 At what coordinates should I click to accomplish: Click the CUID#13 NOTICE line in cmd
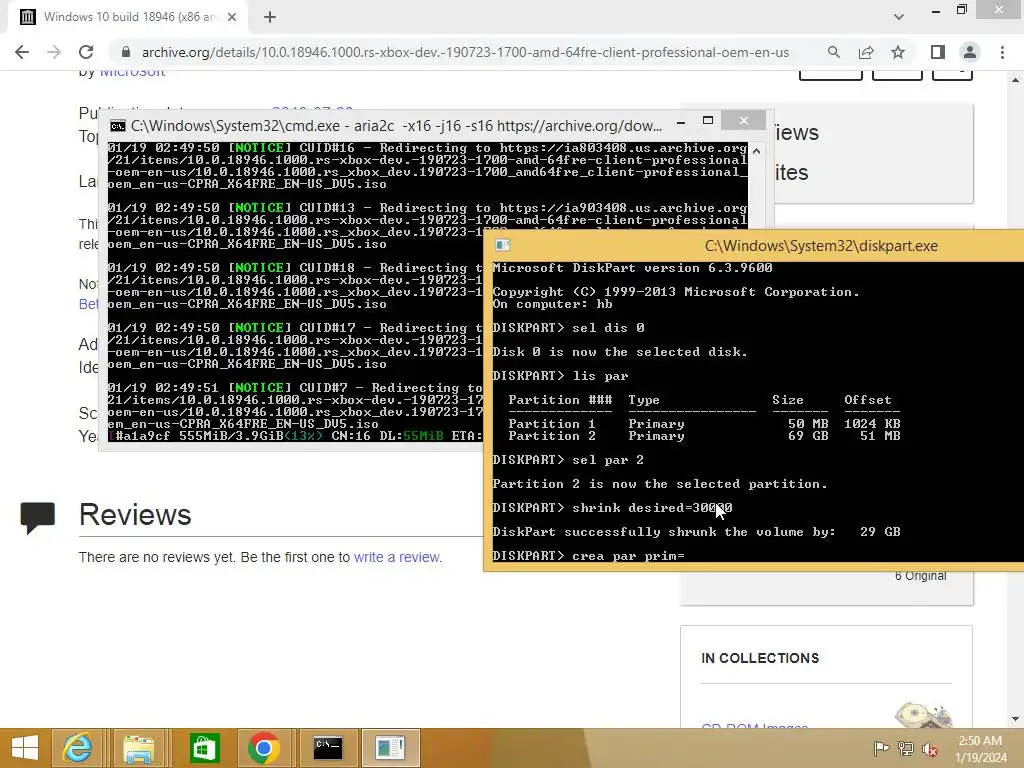click(x=427, y=208)
